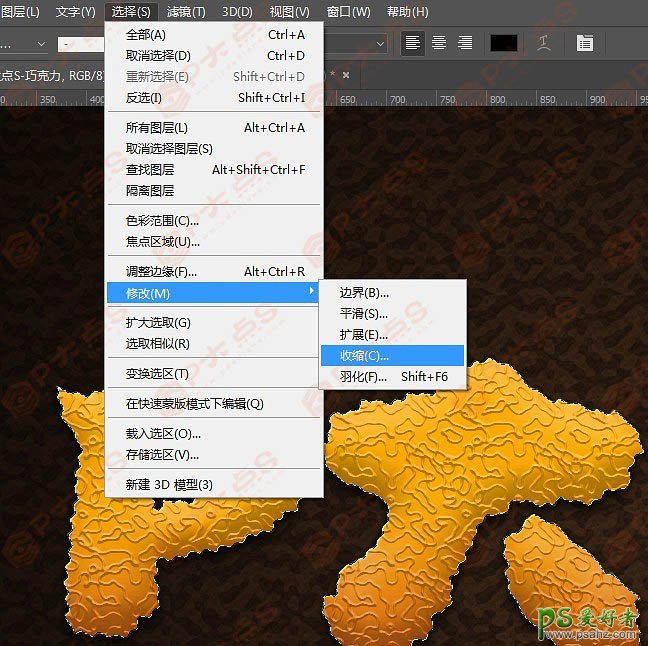The width and height of the screenshot is (648, 646).
Task: Close the document tab with the x
Action: tap(345, 75)
